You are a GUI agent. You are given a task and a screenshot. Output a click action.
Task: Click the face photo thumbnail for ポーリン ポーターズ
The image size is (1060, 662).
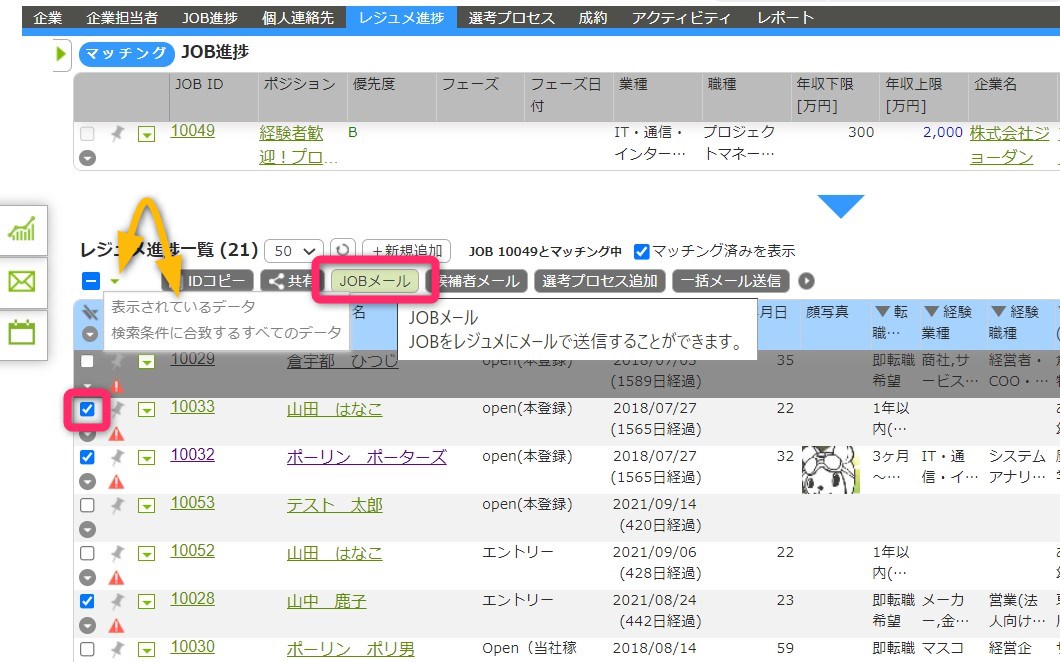point(830,468)
